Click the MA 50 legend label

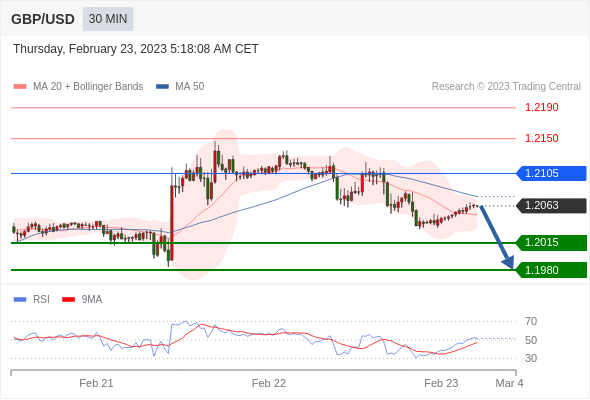[190, 87]
